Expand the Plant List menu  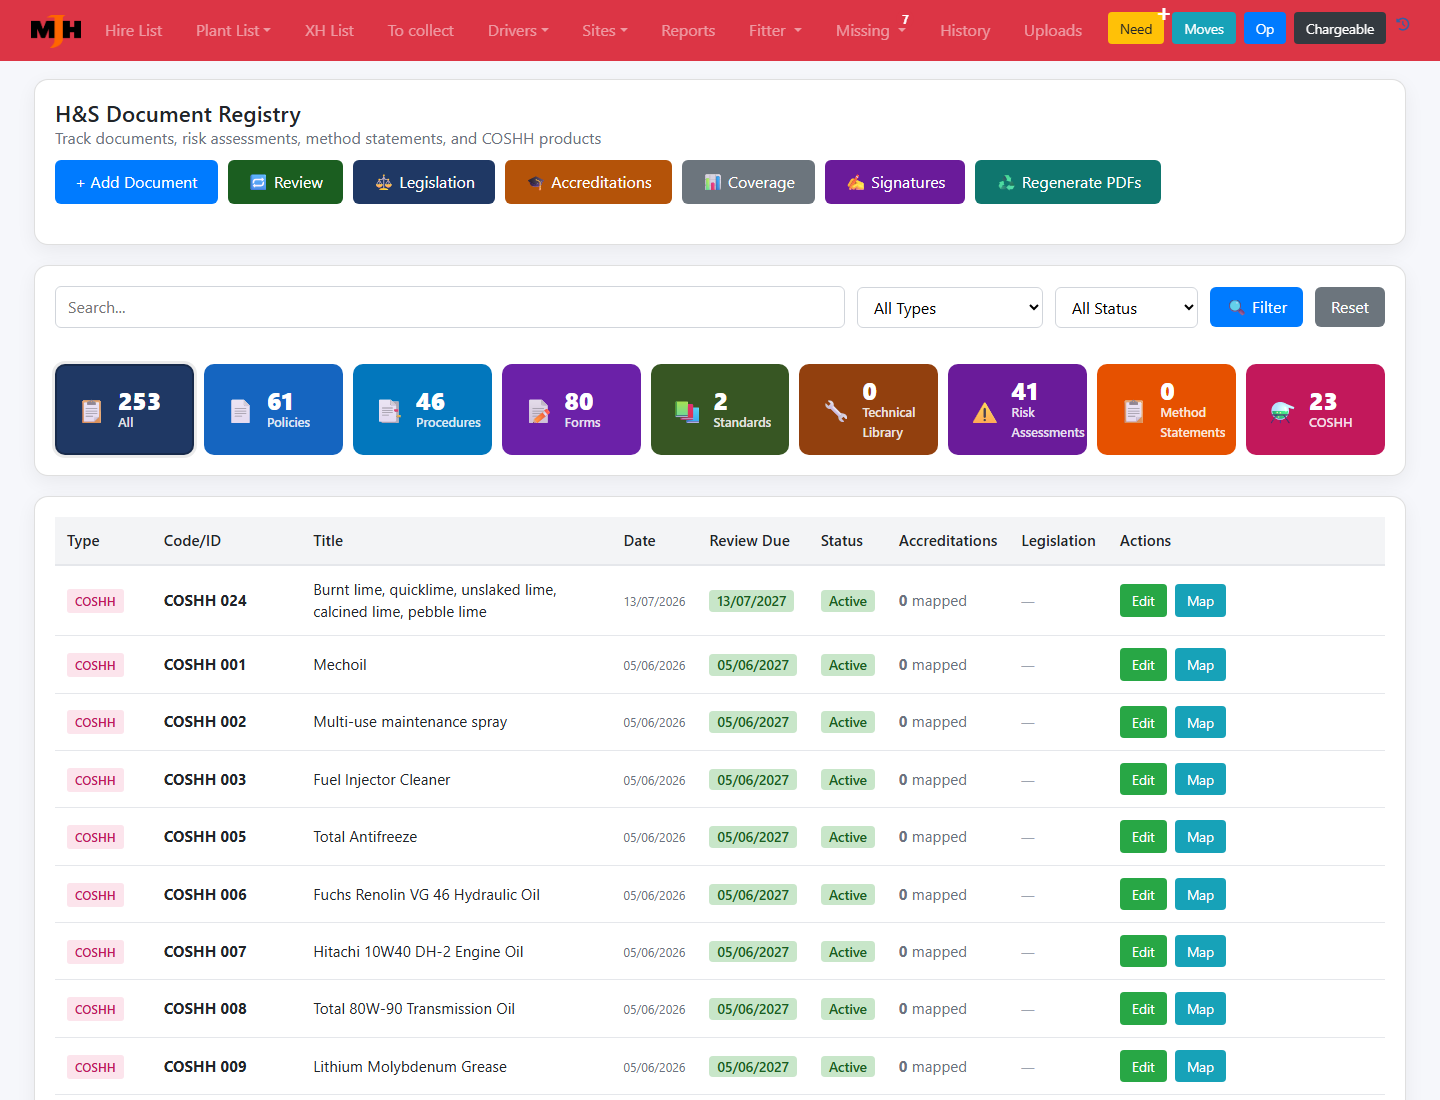(233, 30)
